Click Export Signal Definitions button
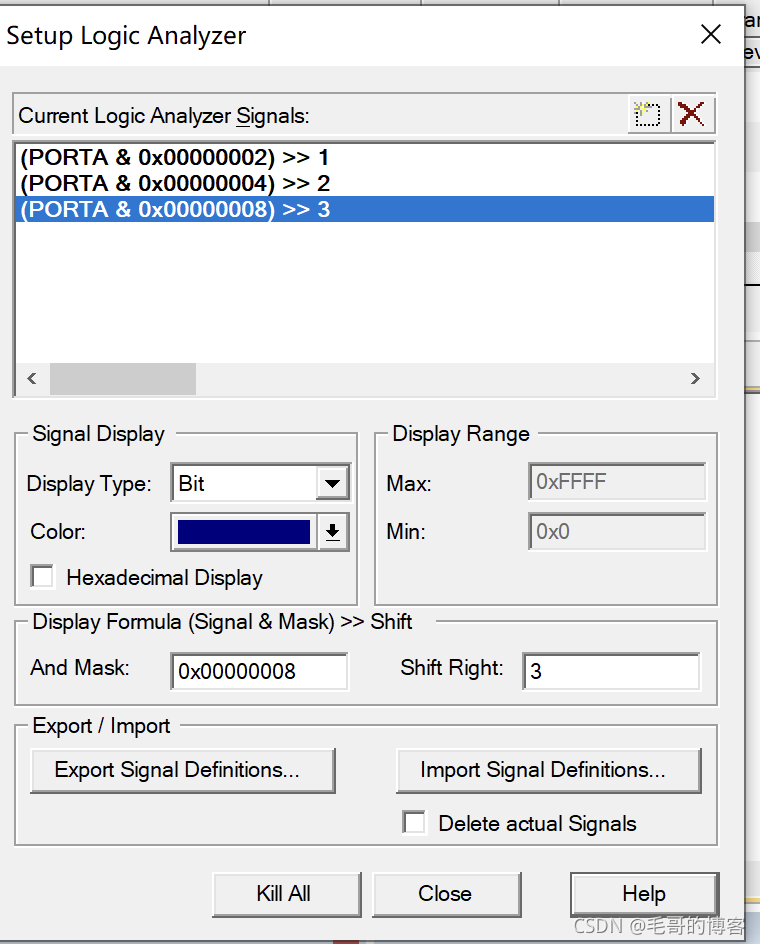Image resolution: width=760 pixels, height=944 pixels. [182, 771]
